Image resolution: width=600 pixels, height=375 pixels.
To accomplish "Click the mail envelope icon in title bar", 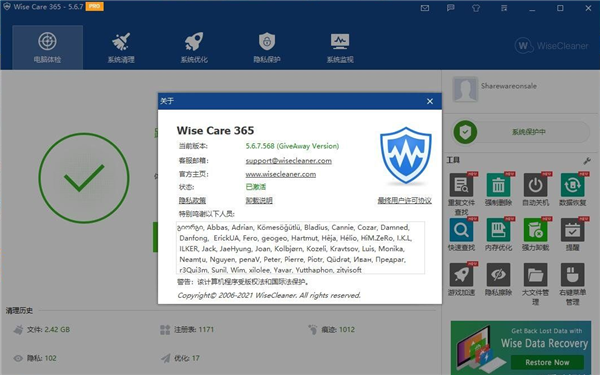I will [425, 8].
